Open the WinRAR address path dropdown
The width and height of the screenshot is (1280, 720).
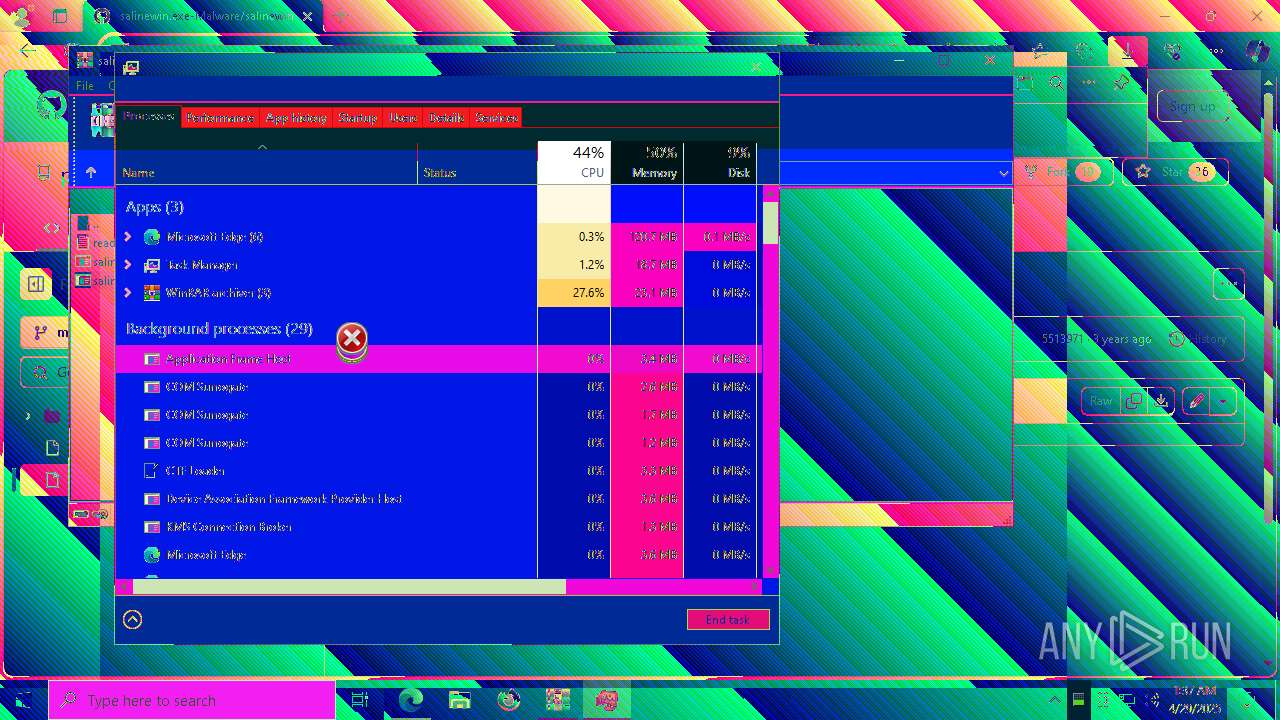tap(1004, 173)
